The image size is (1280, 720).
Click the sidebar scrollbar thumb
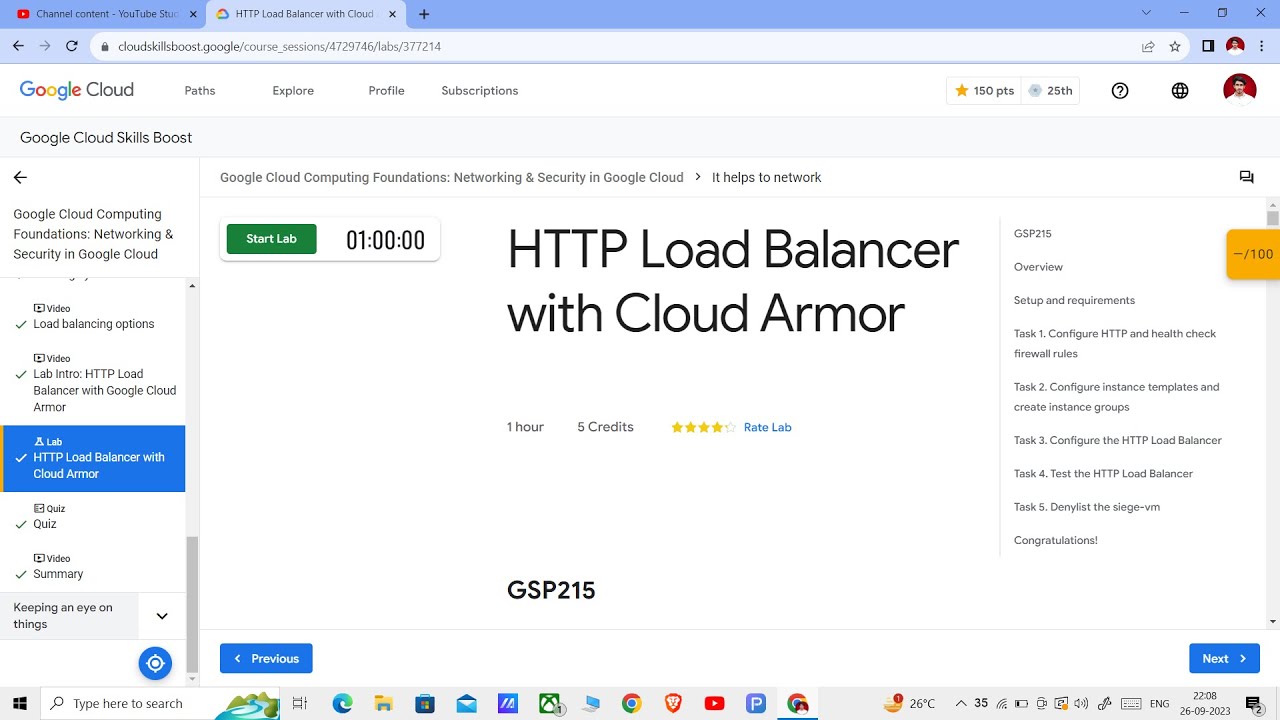pos(193,606)
